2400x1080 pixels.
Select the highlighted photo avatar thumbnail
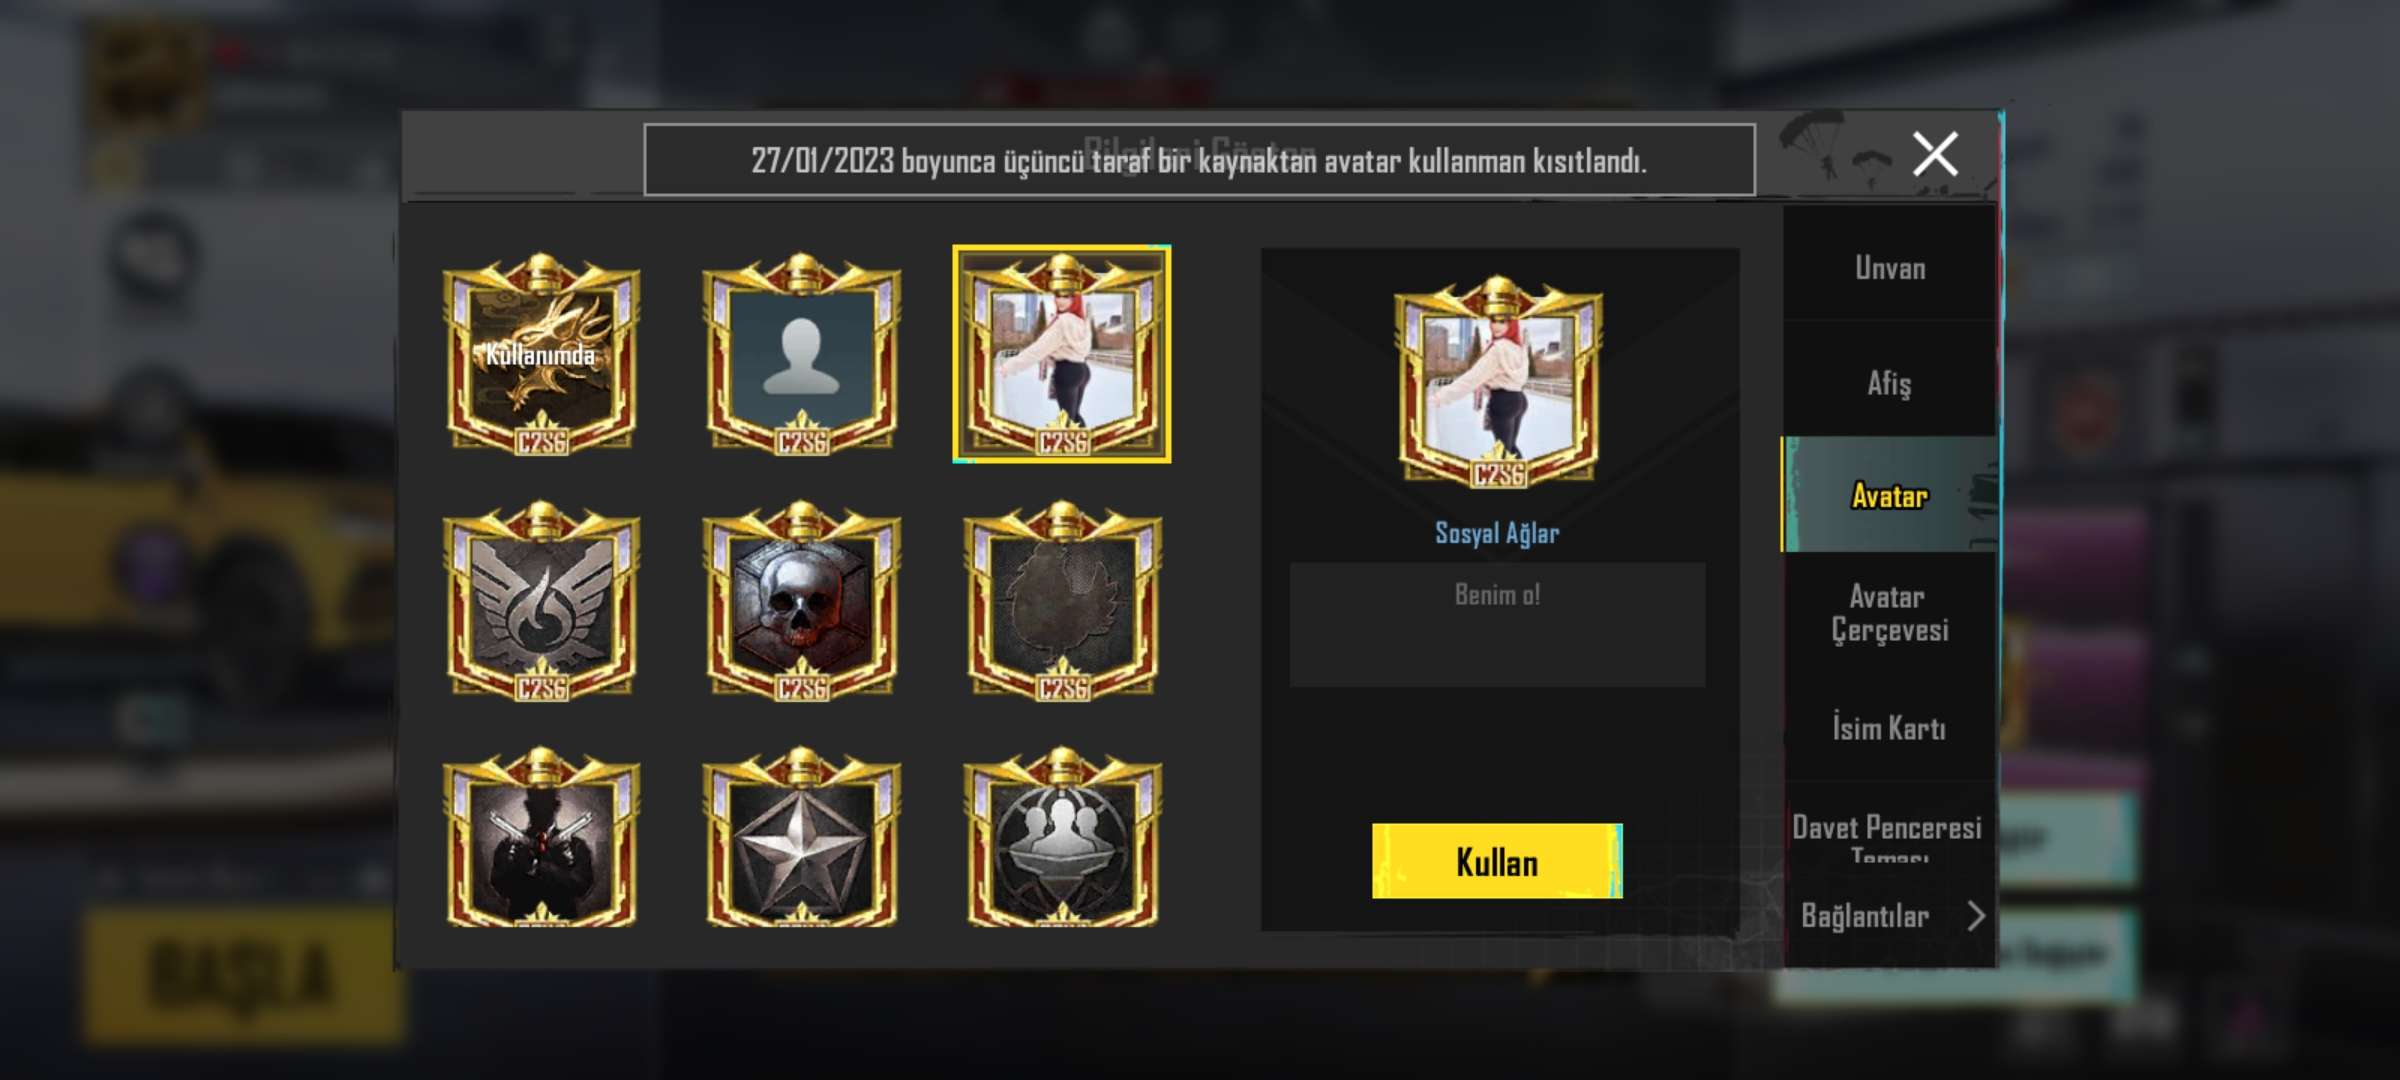click(1062, 354)
